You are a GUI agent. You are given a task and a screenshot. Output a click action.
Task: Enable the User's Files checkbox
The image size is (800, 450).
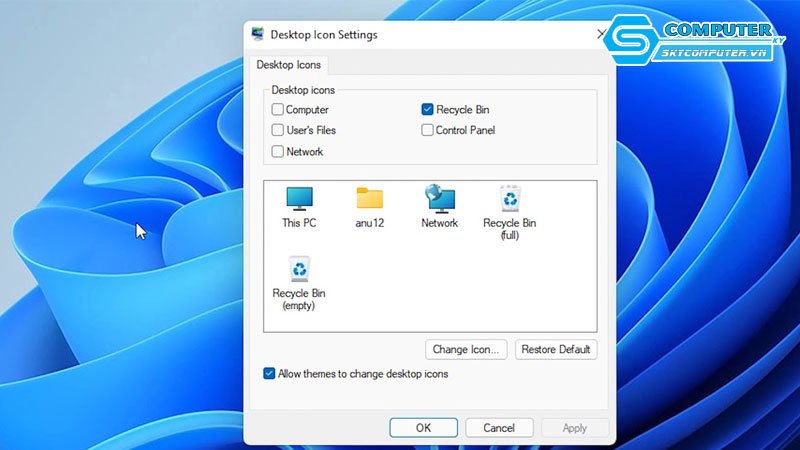point(278,130)
